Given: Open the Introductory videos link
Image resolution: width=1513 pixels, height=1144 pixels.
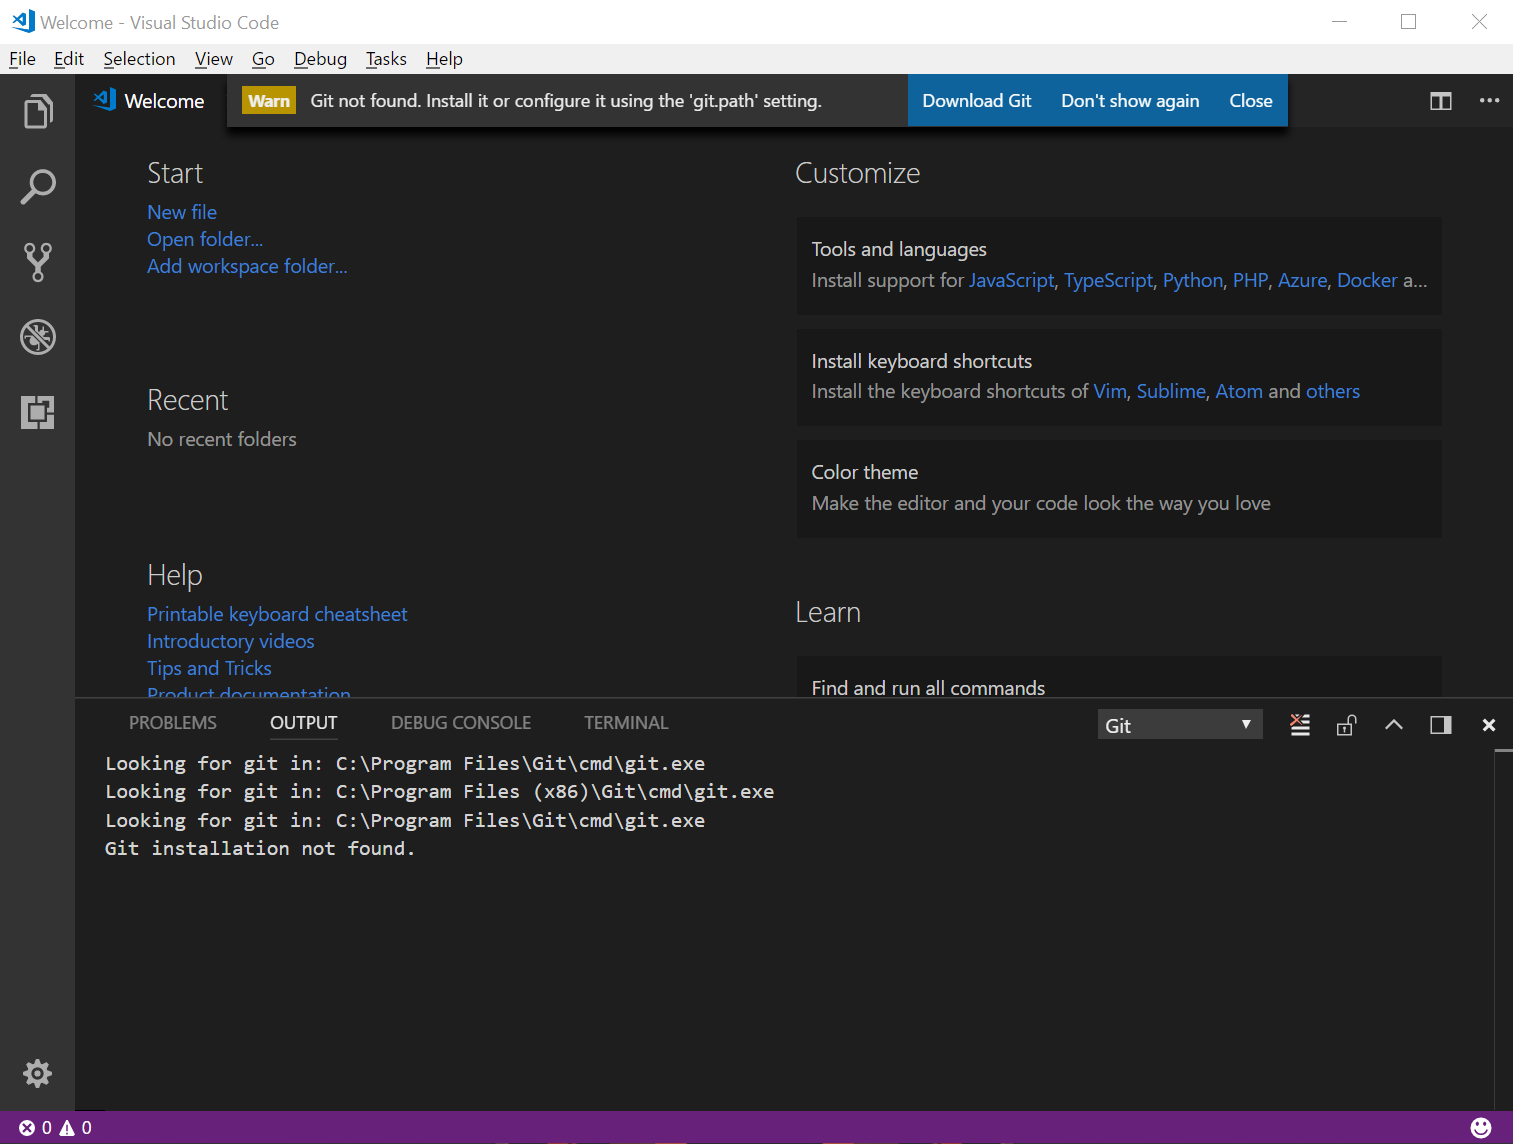Looking at the screenshot, I should 231,641.
